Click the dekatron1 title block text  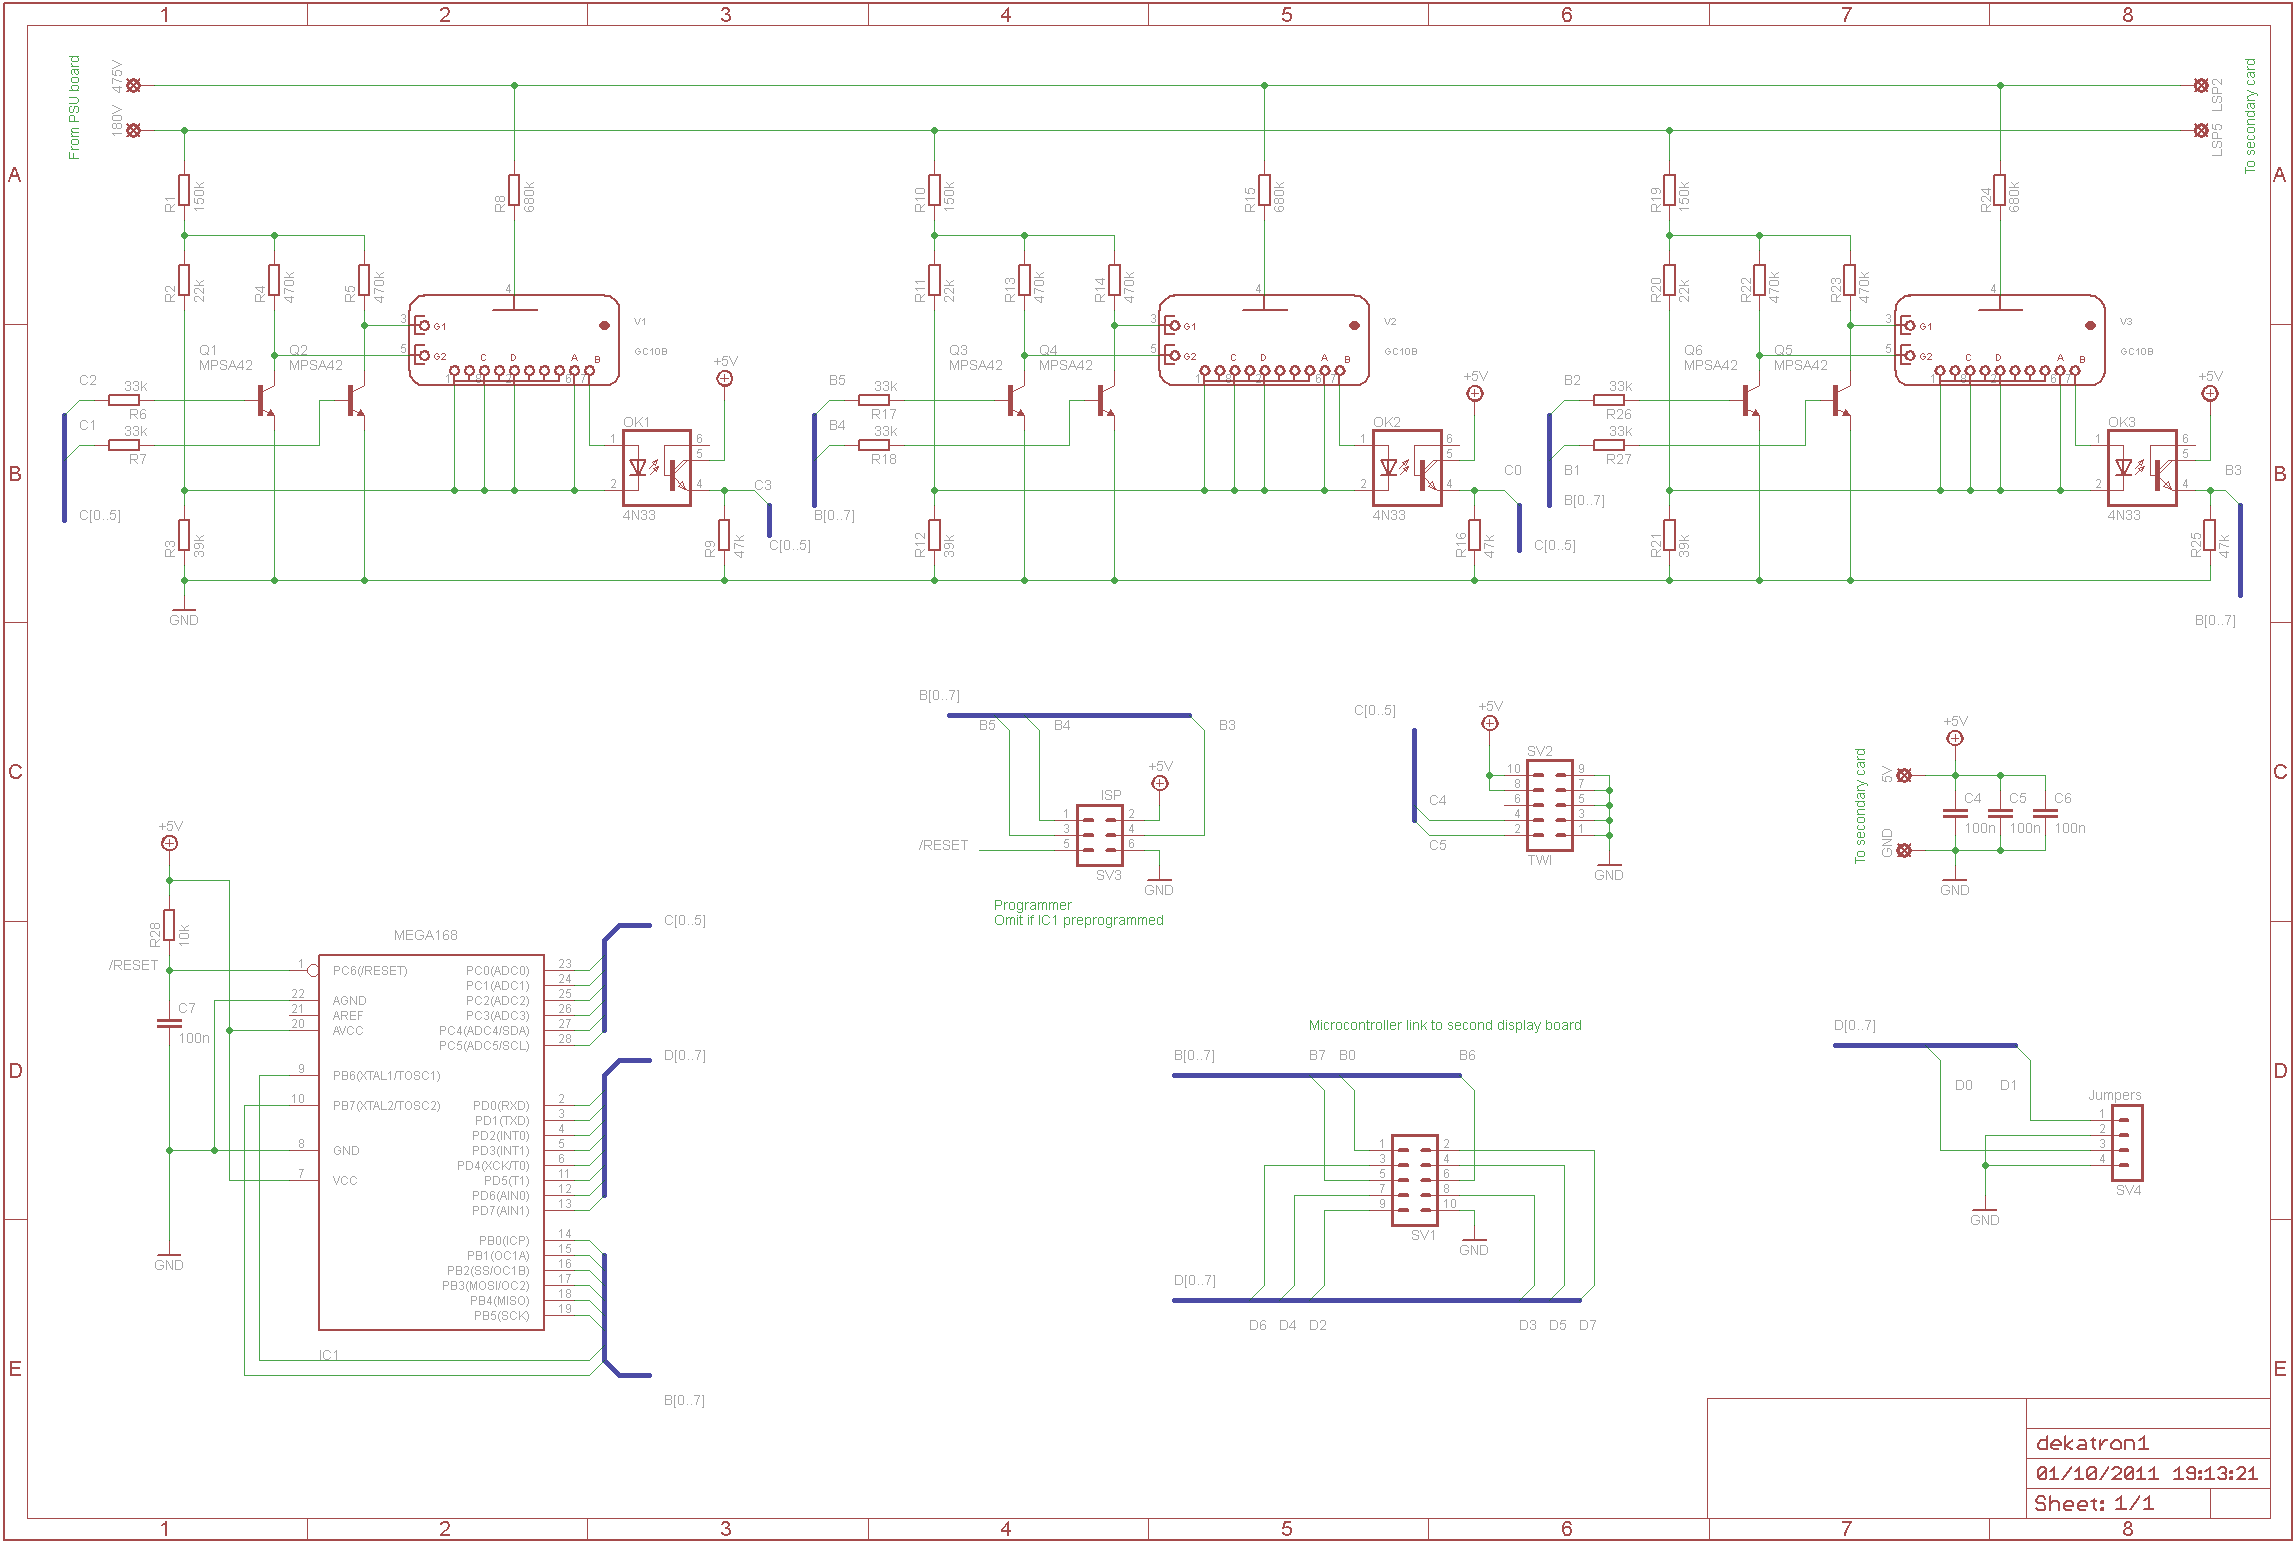click(x=2092, y=1443)
